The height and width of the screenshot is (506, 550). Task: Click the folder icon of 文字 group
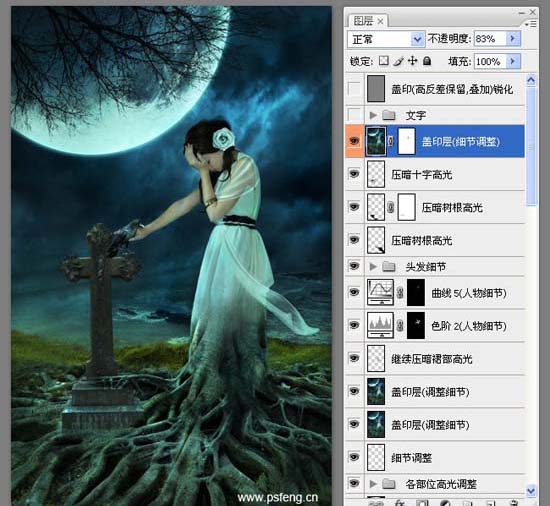(x=389, y=115)
